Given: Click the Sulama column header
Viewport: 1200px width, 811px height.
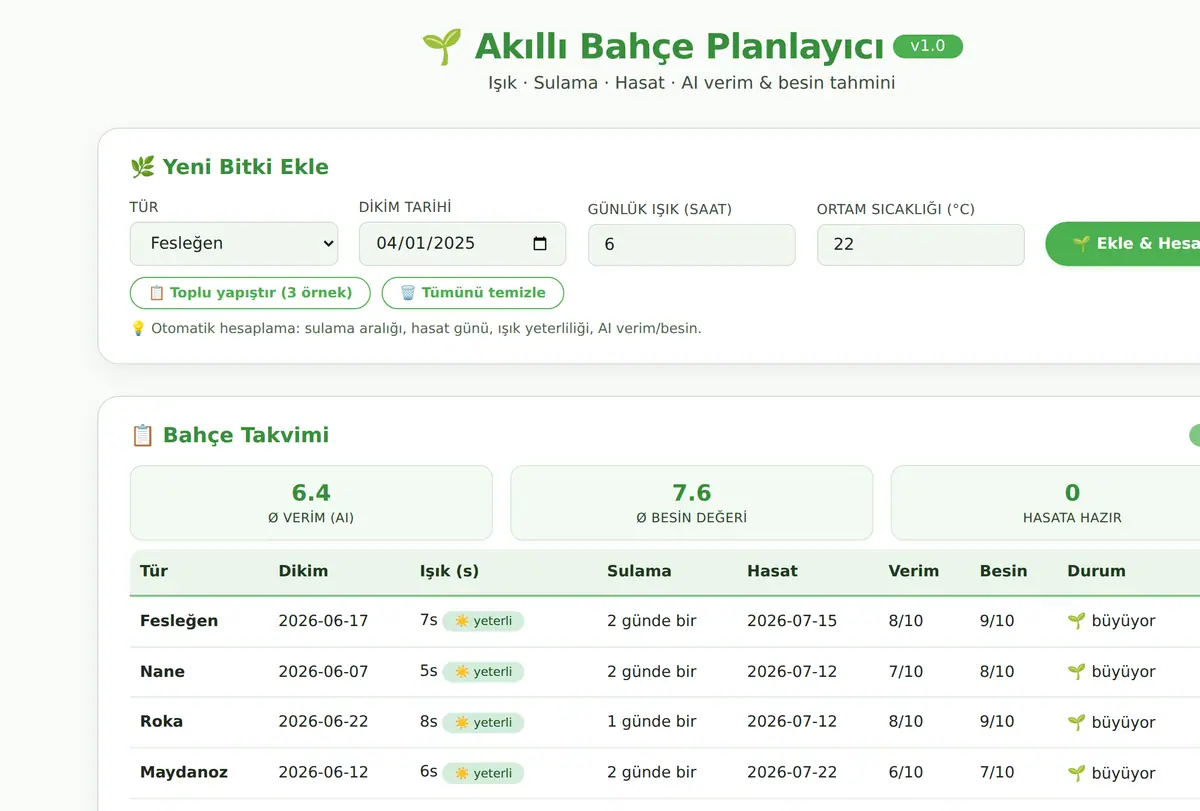Looking at the screenshot, I should click(639, 571).
